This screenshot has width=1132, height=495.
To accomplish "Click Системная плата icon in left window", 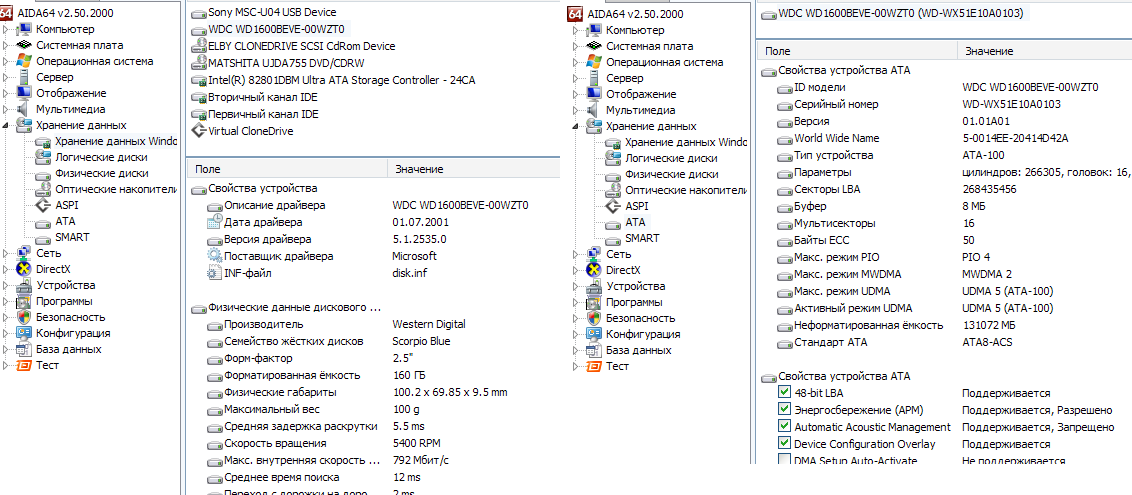I will click(25, 45).
